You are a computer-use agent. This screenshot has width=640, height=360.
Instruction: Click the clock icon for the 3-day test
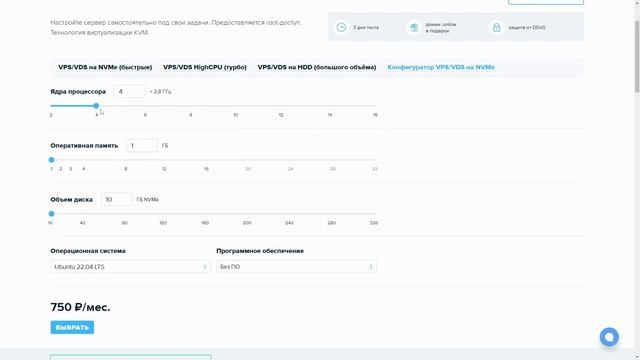click(341, 27)
